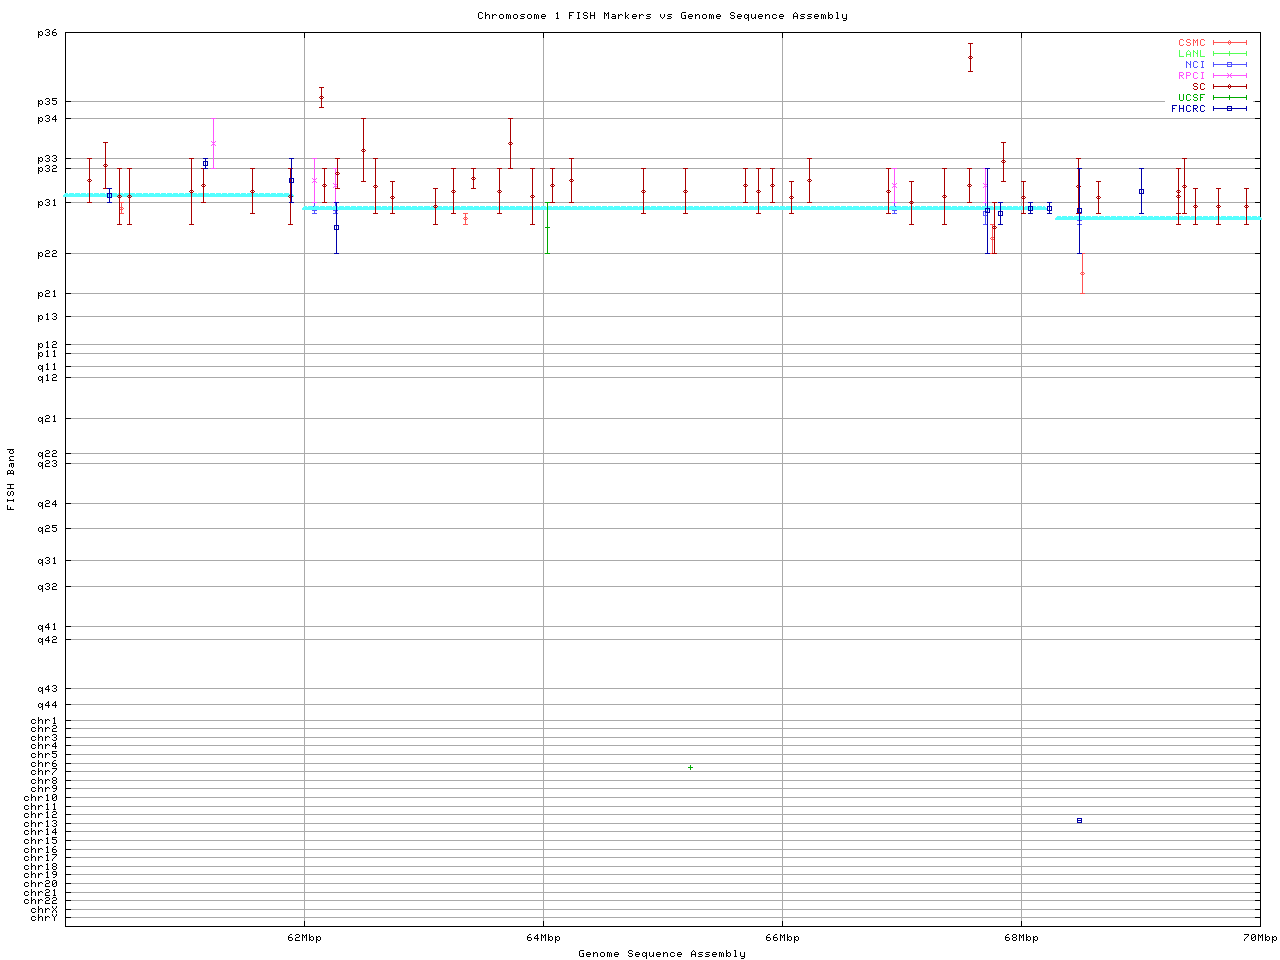Click the green plus marker in the chr6 row
The width and height of the screenshot is (1280, 960).
click(x=690, y=767)
